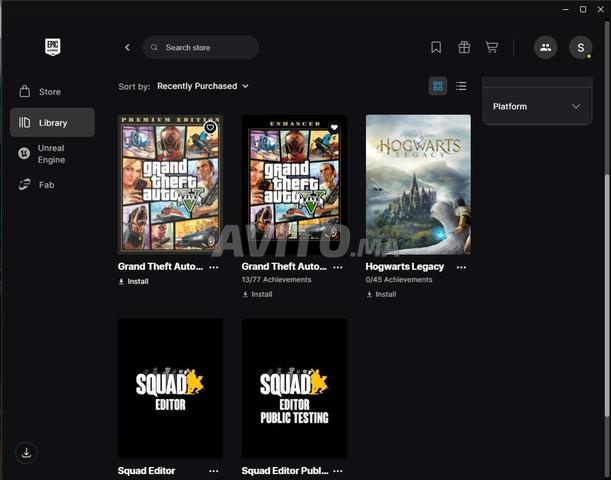Minimize the launcher window
The width and height of the screenshot is (611, 480).
pyautogui.click(x=565, y=9)
